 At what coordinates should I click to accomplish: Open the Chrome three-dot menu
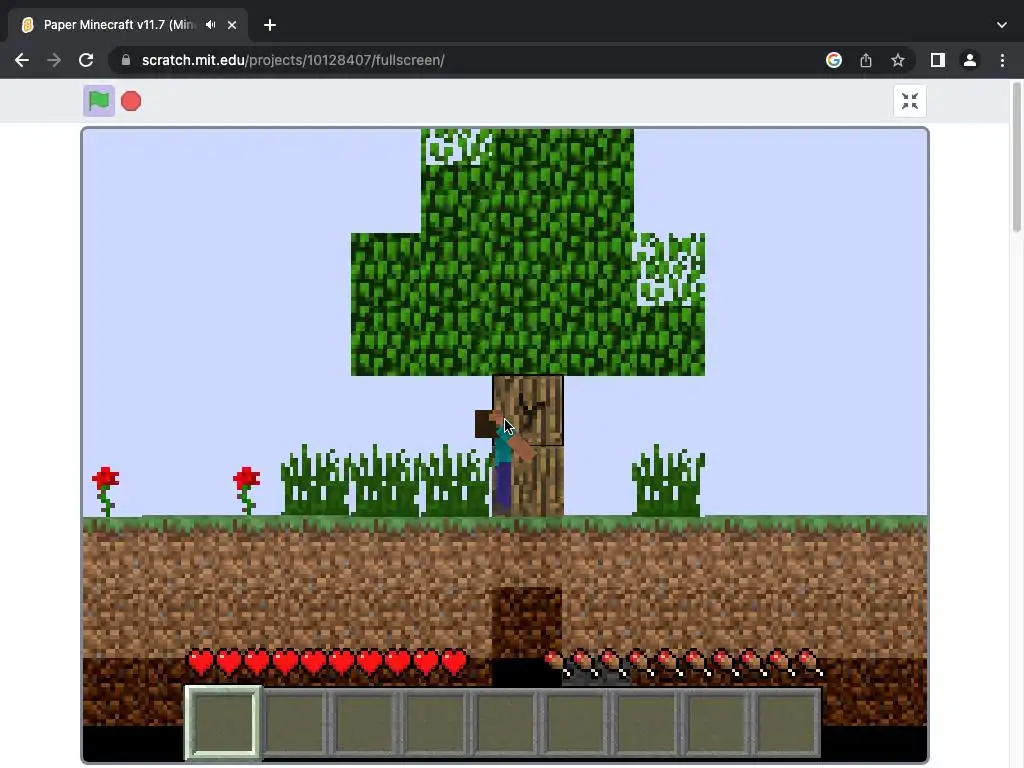1002,60
